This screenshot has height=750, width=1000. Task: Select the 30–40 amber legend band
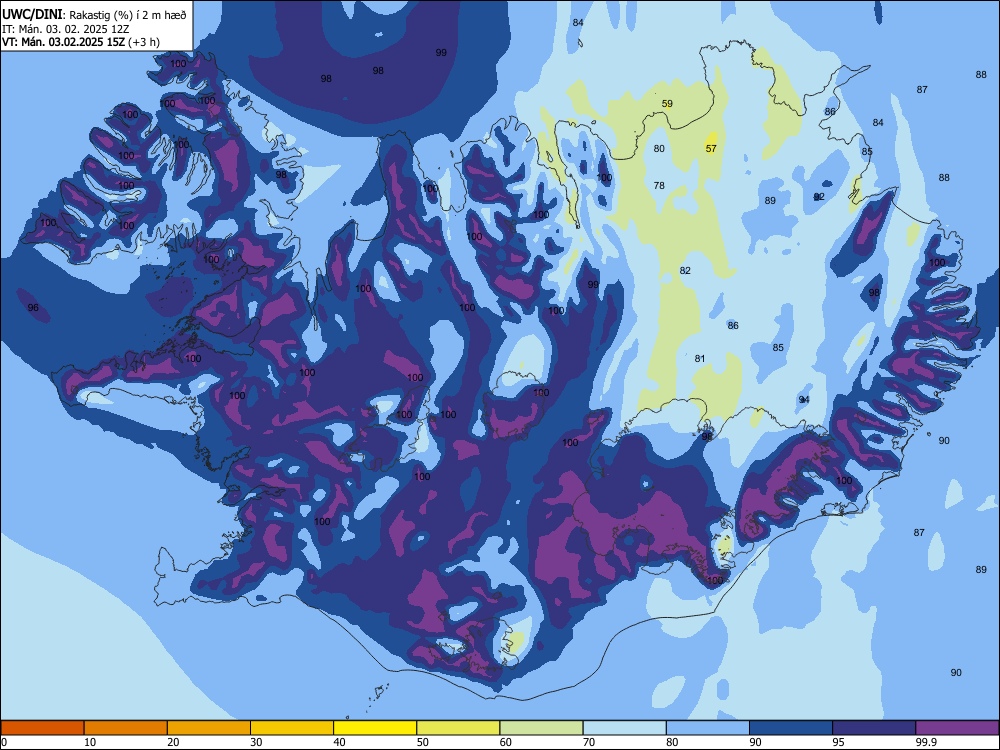click(x=292, y=728)
